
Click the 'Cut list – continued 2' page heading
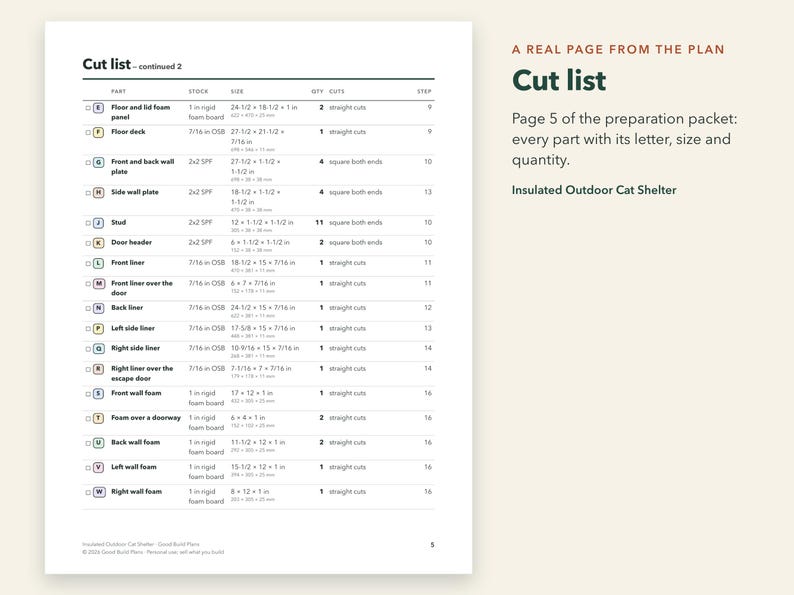pyautogui.click(x=132, y=64)
